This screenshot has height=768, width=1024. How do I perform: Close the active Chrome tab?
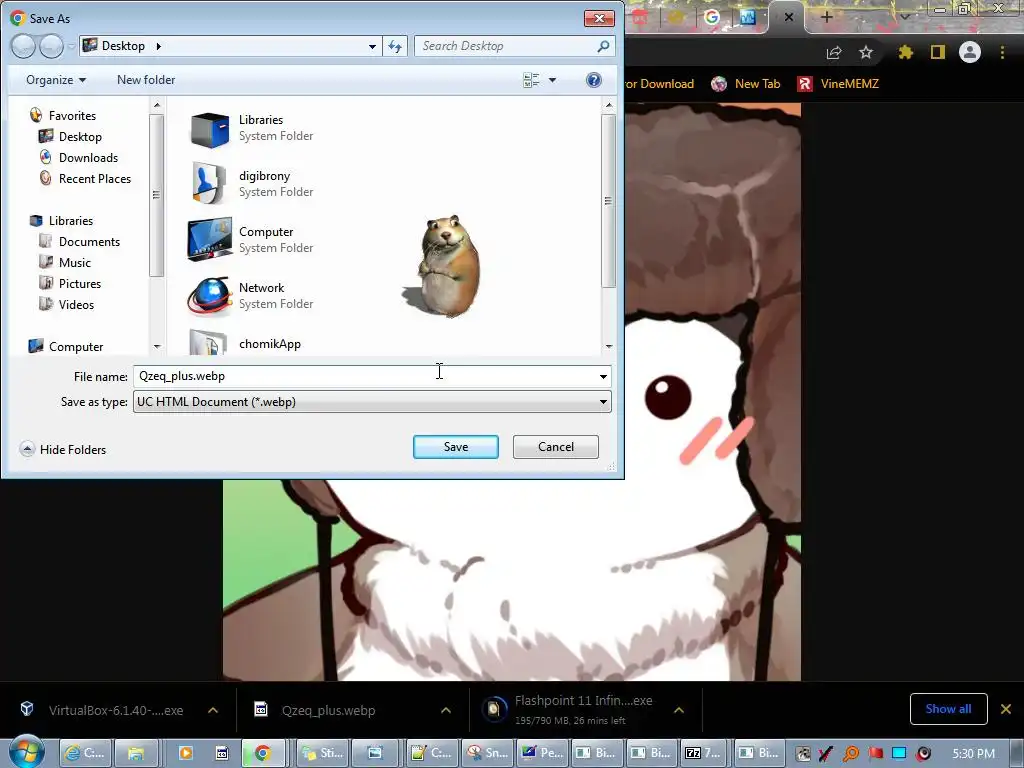tap(788, 17)
